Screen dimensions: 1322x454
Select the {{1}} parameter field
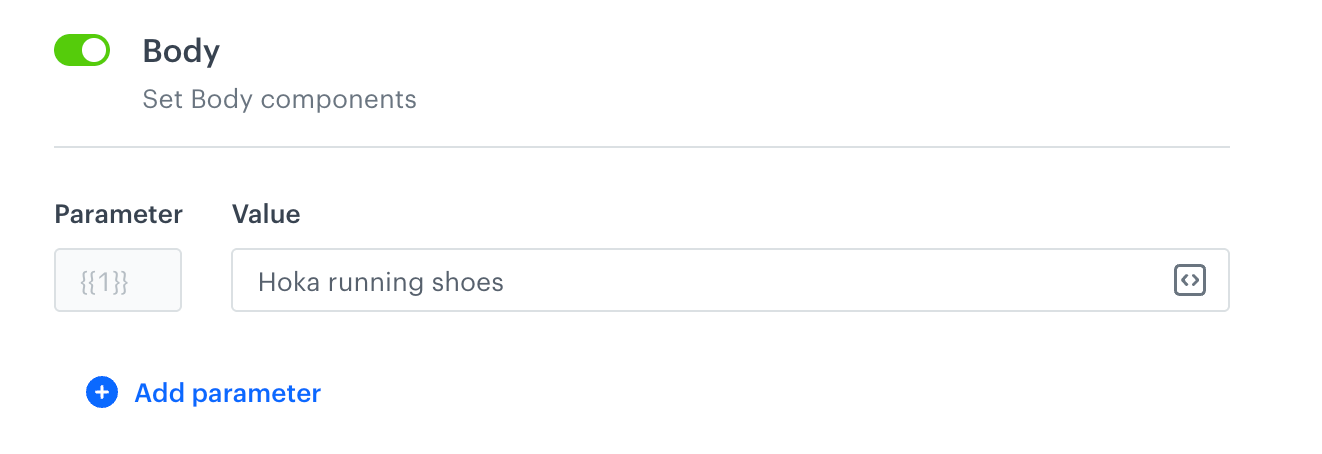tap(118, 281)
